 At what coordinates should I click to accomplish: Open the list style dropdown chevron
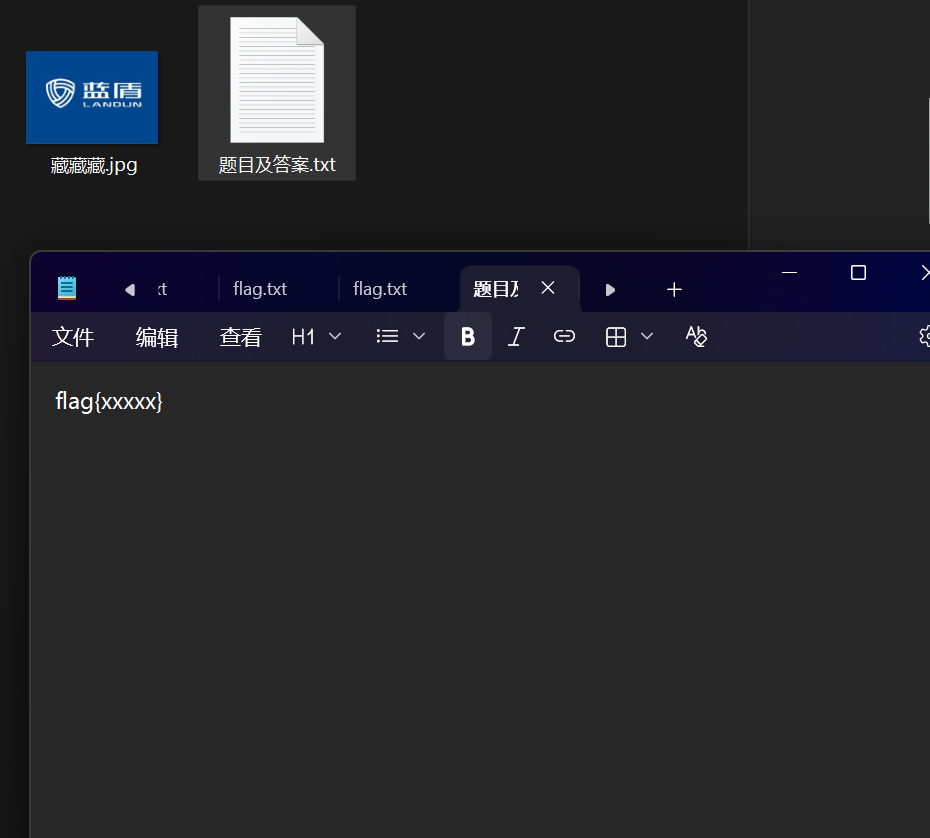(418, 336)
